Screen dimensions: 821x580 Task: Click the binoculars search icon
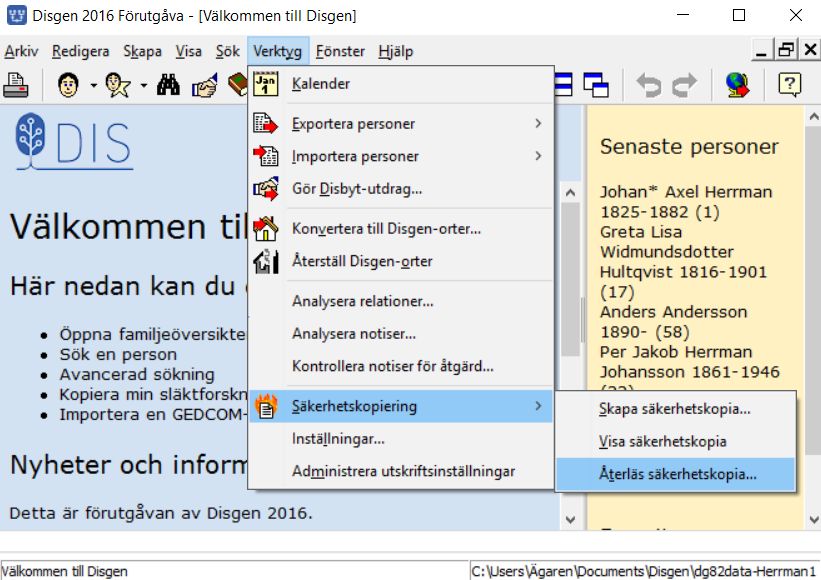[168, 85]
